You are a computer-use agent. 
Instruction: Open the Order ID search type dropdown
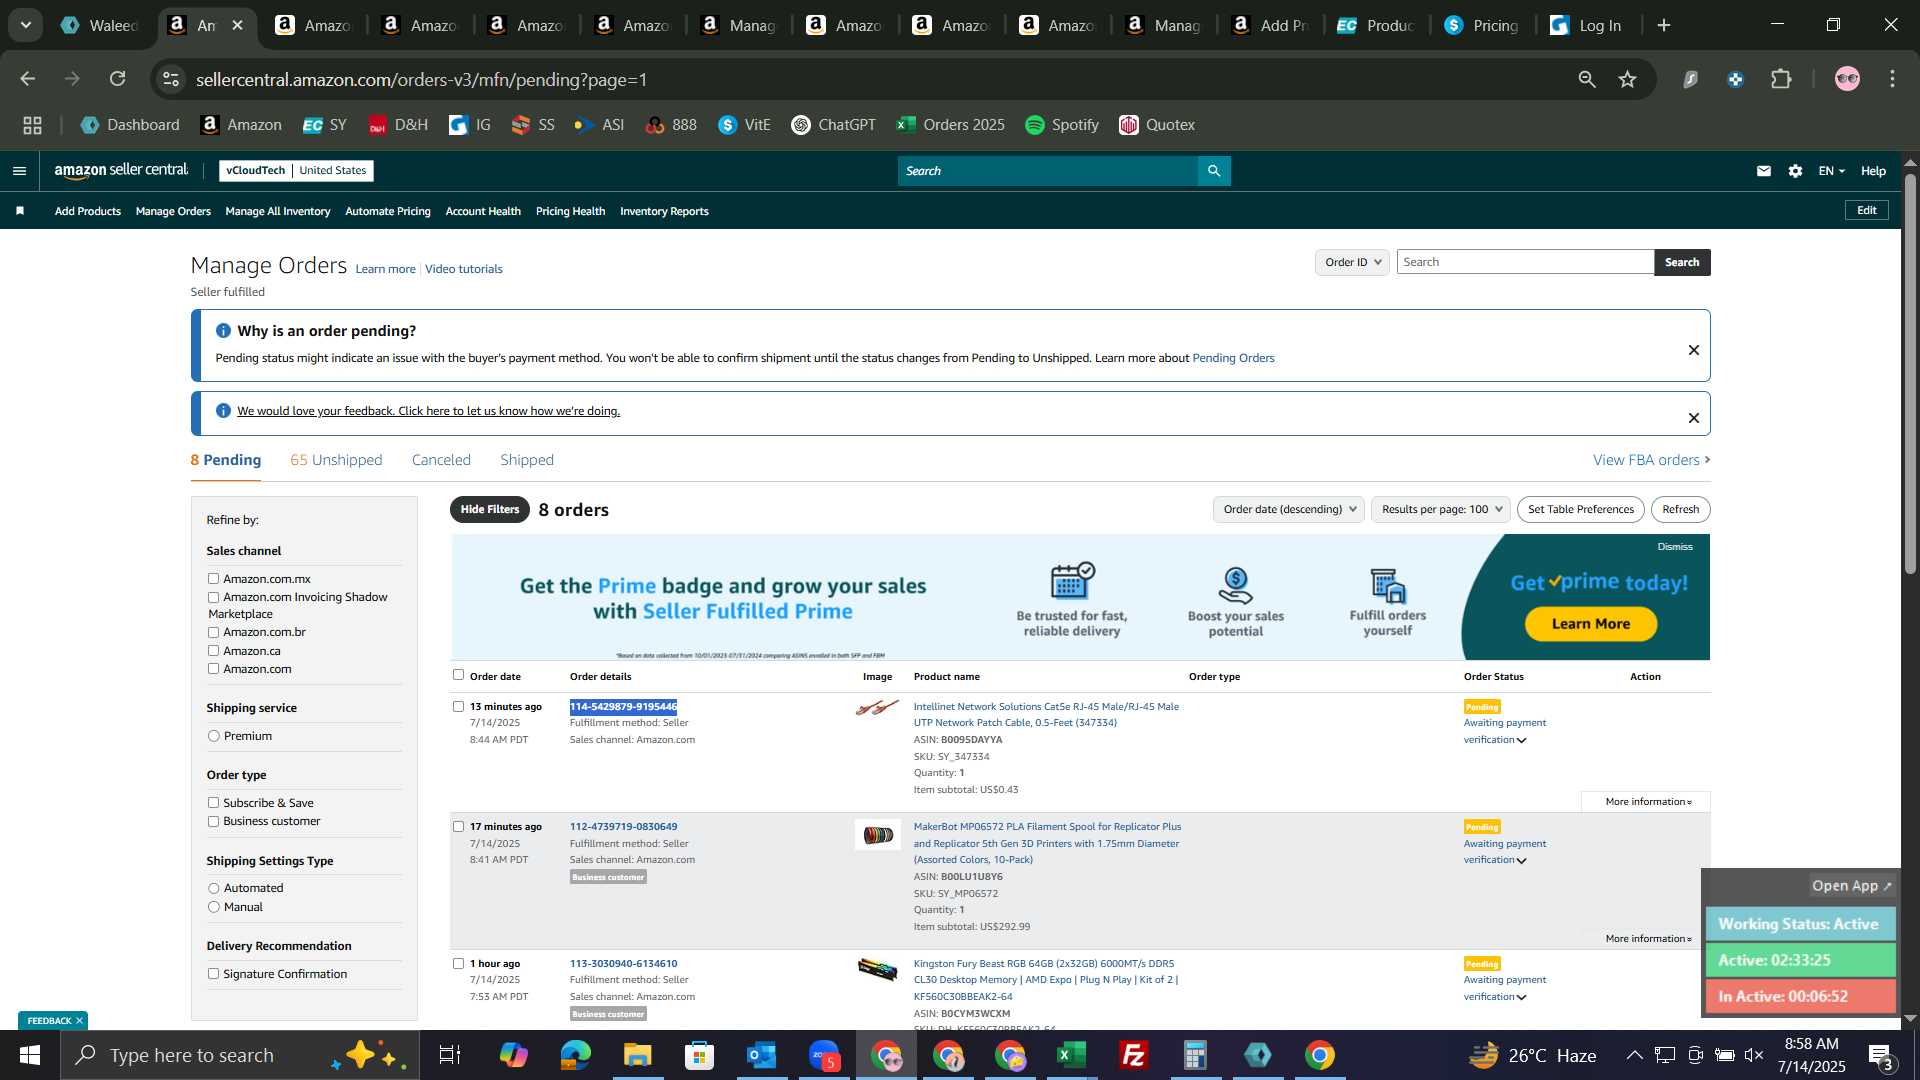(x=1352, y=262)
